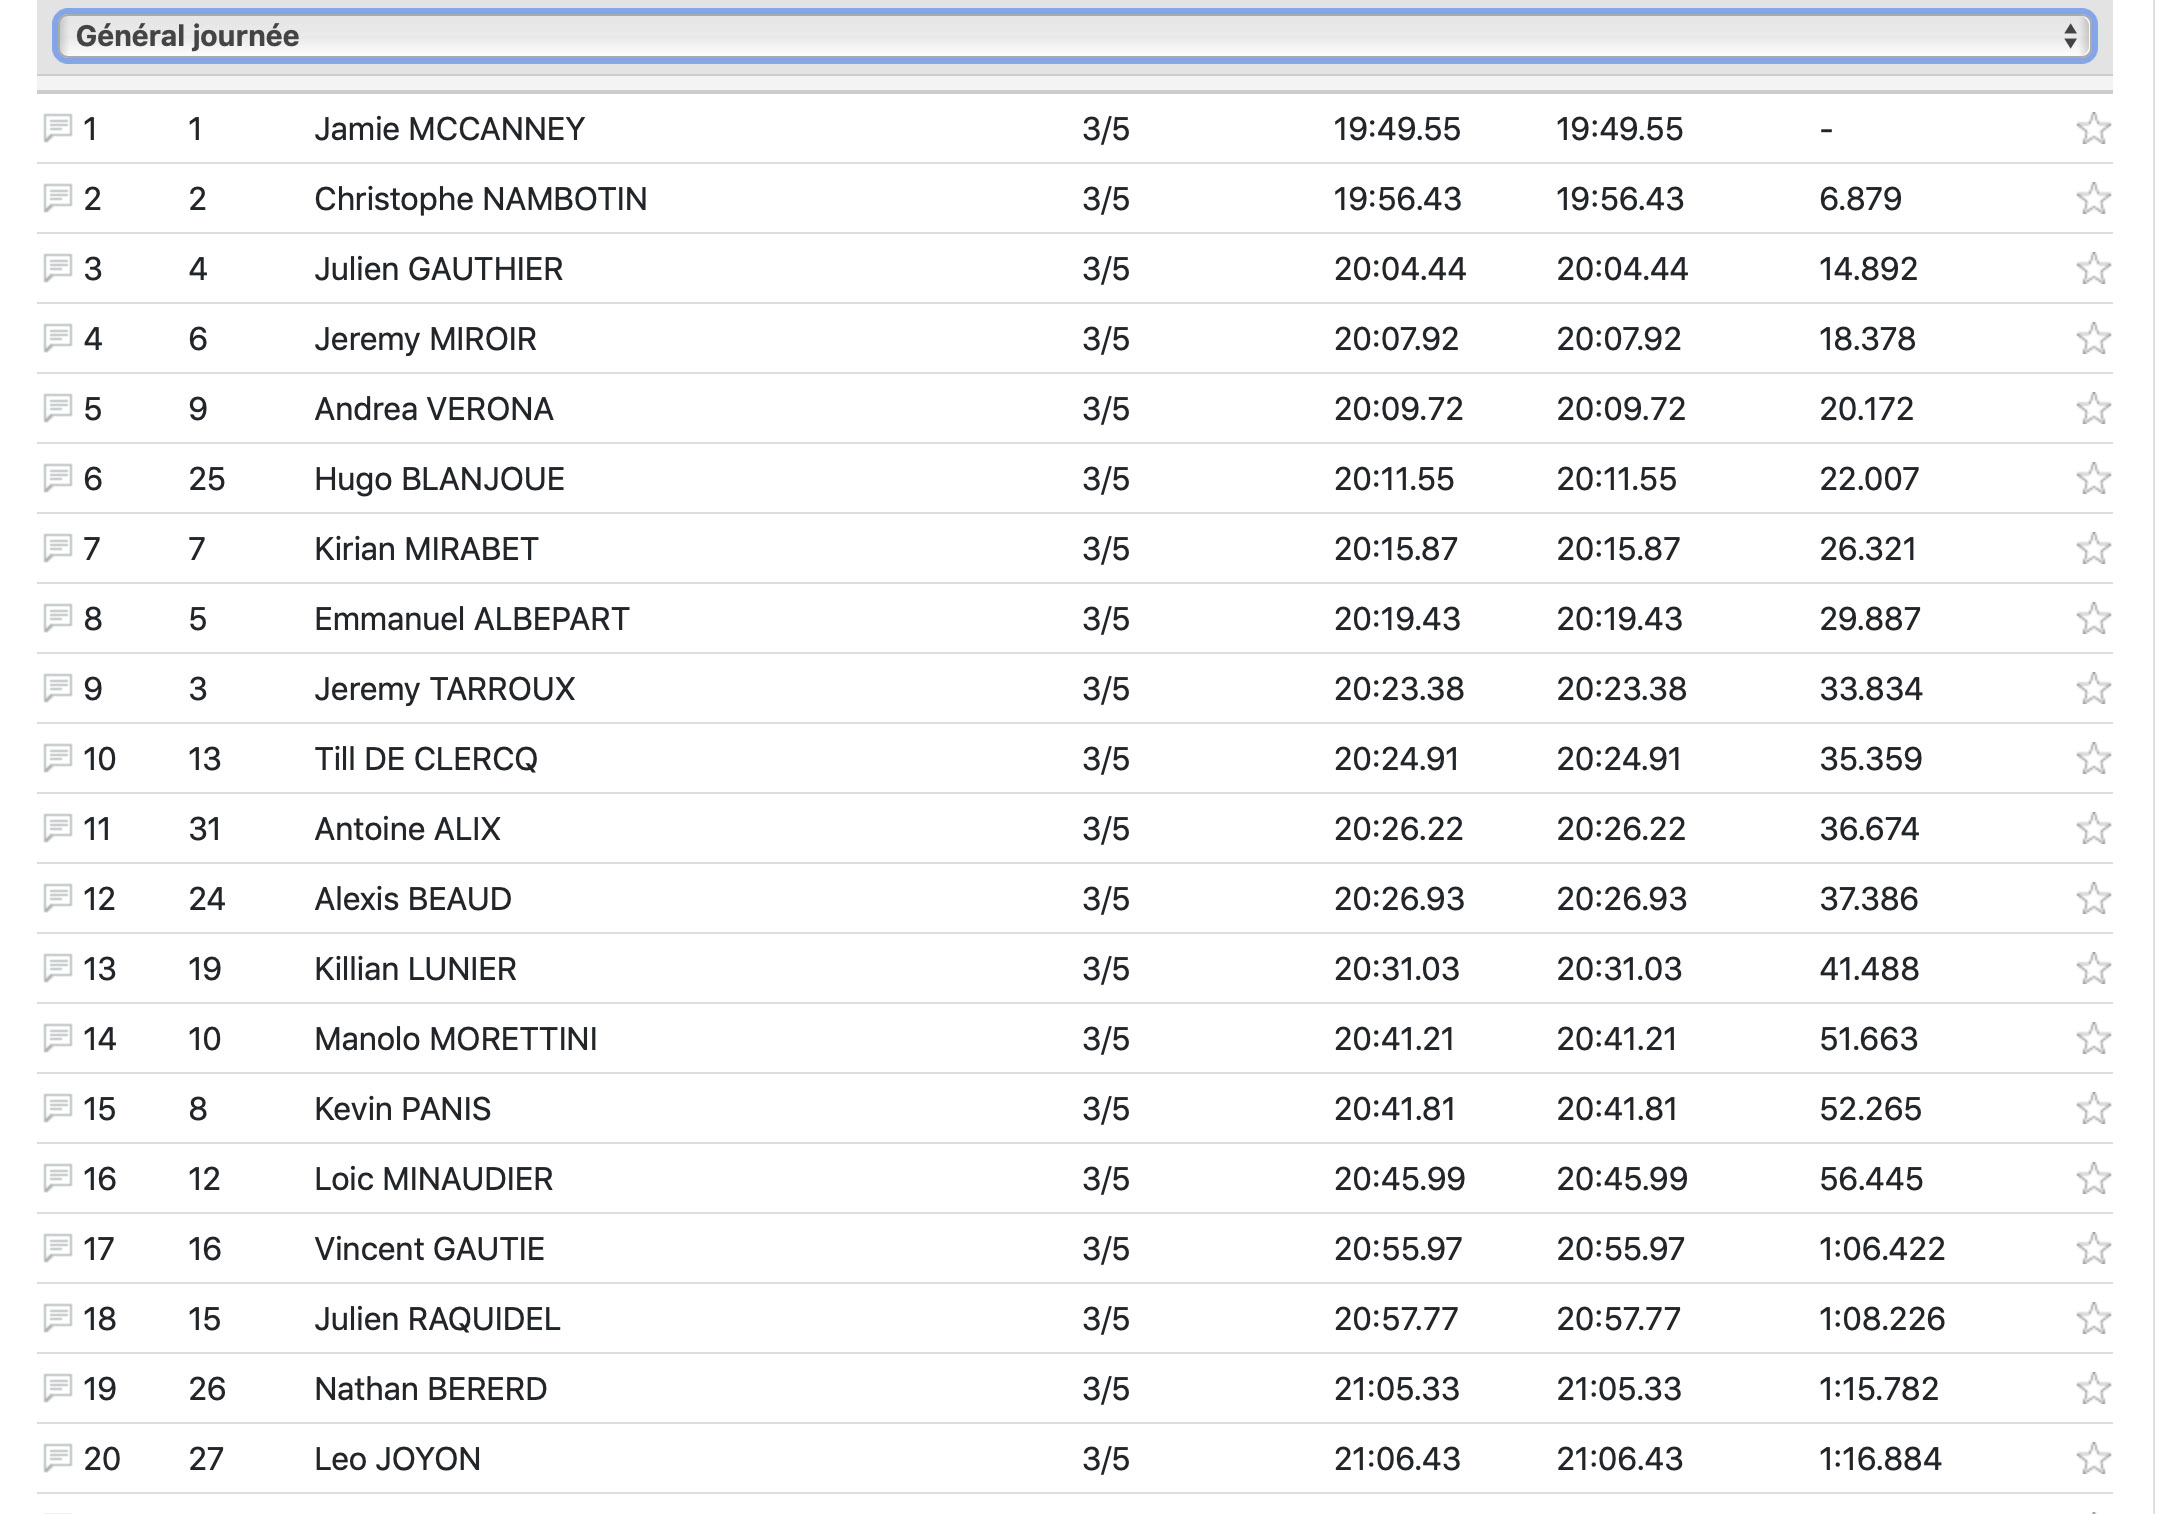Toggle star for Alexis BEAUD
Screen dimensions: 2174x1514
[x=2092, y=899]
